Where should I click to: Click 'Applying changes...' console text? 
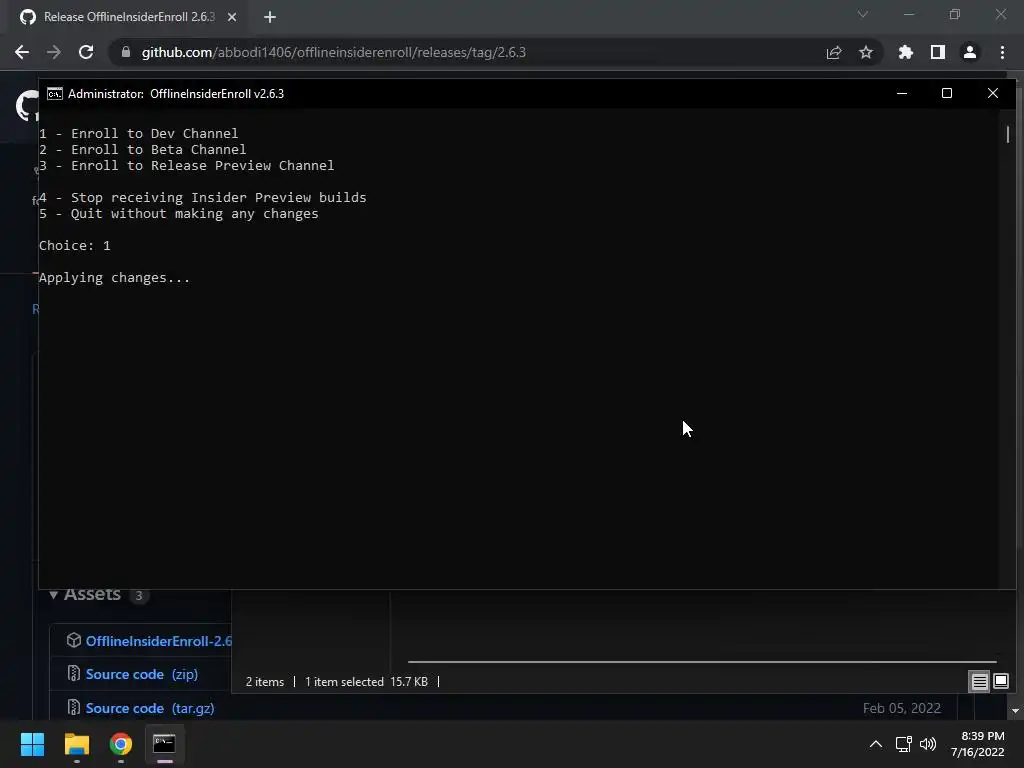(x=114, y=278)
